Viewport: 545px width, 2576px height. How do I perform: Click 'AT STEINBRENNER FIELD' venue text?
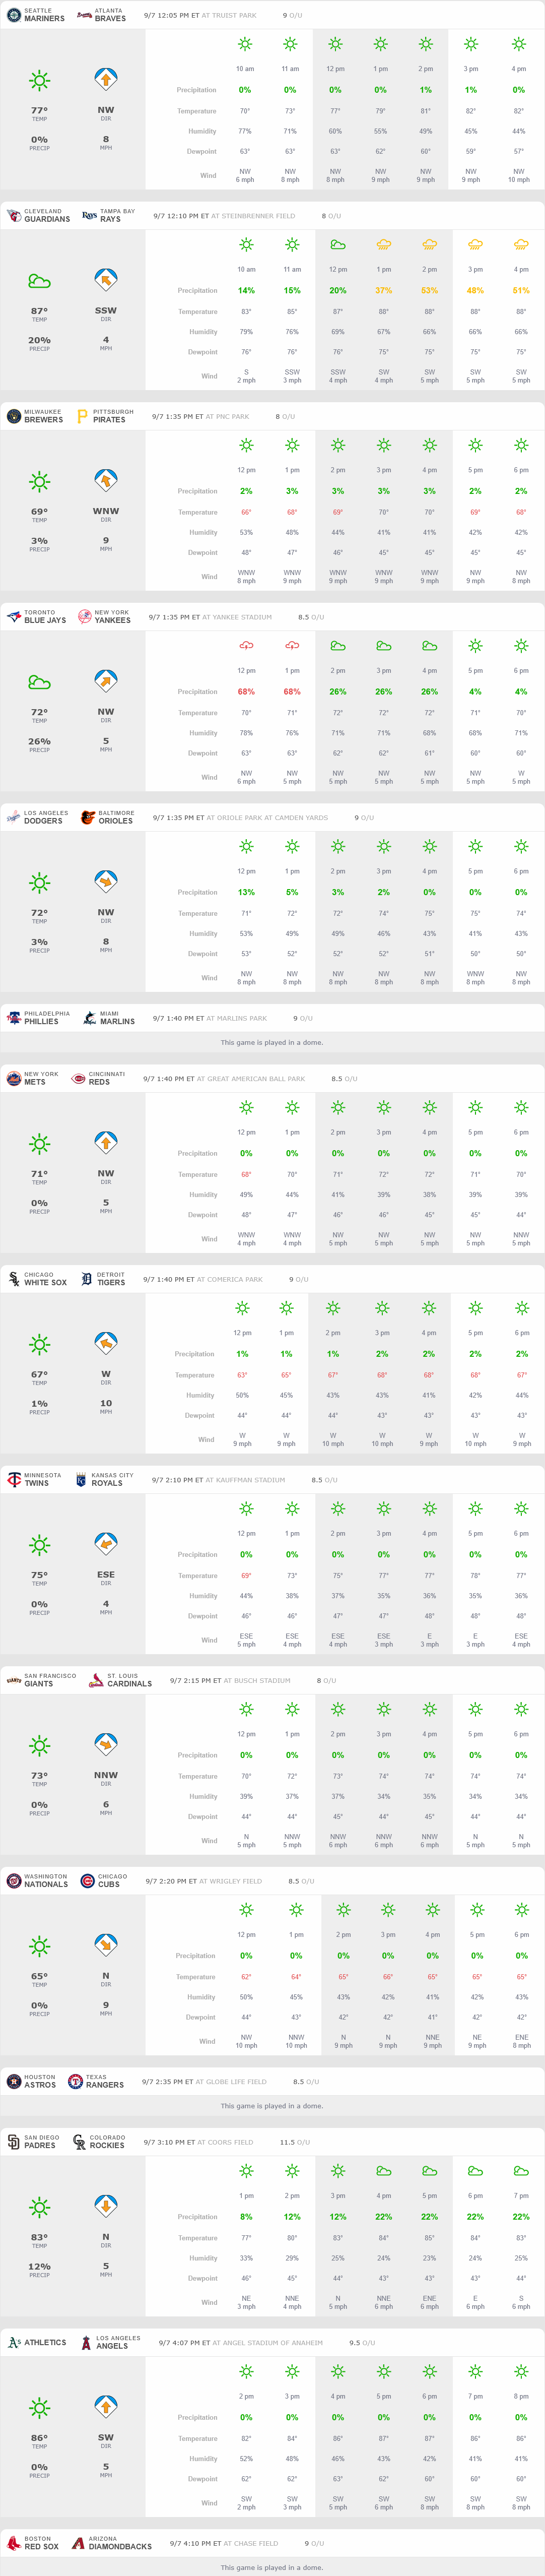click(x=254, y=216)
